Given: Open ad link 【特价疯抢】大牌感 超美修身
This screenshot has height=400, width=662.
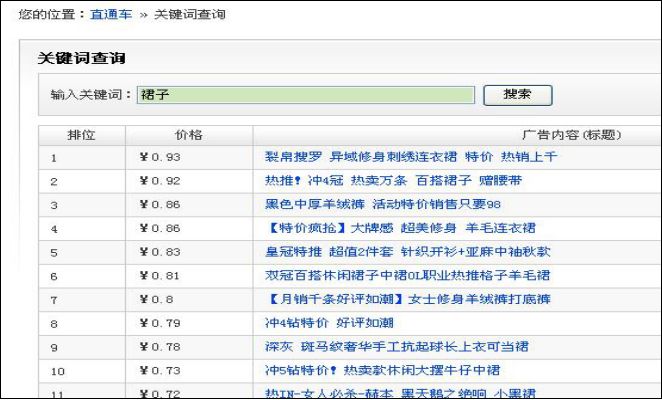Looking at the screenshot, I should (x=400, y=228).
